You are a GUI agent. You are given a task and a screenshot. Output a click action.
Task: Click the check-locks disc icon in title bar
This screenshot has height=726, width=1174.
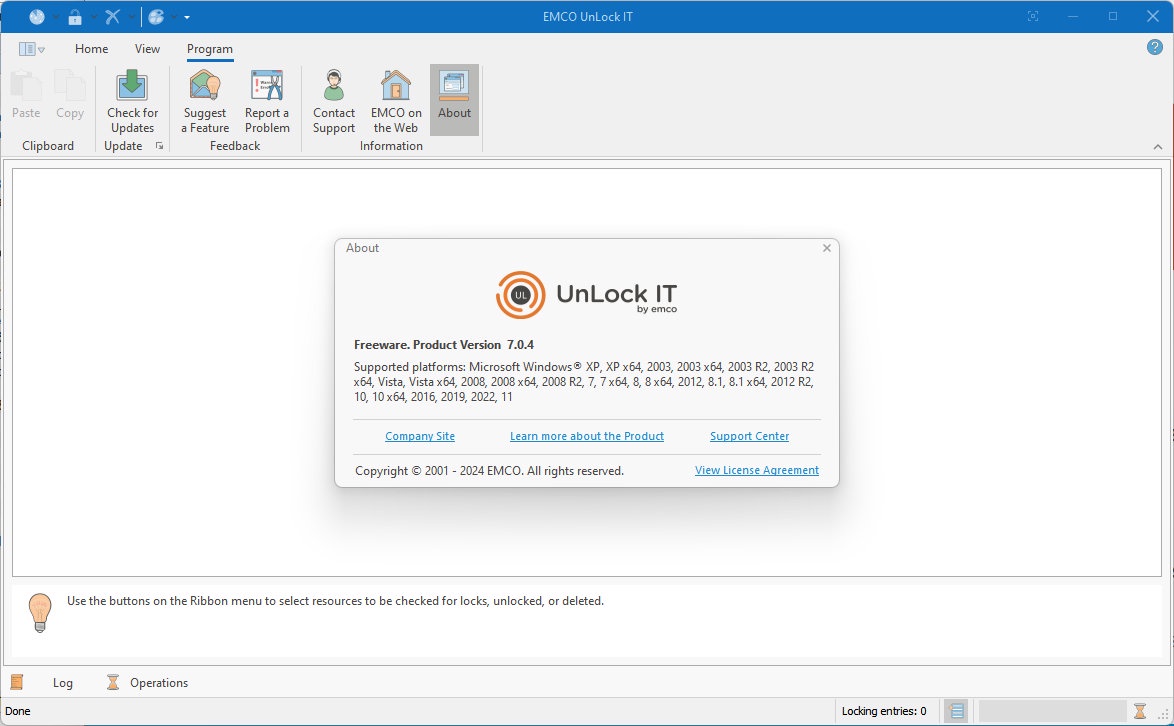pyautogui.click(x=37, y=16)
